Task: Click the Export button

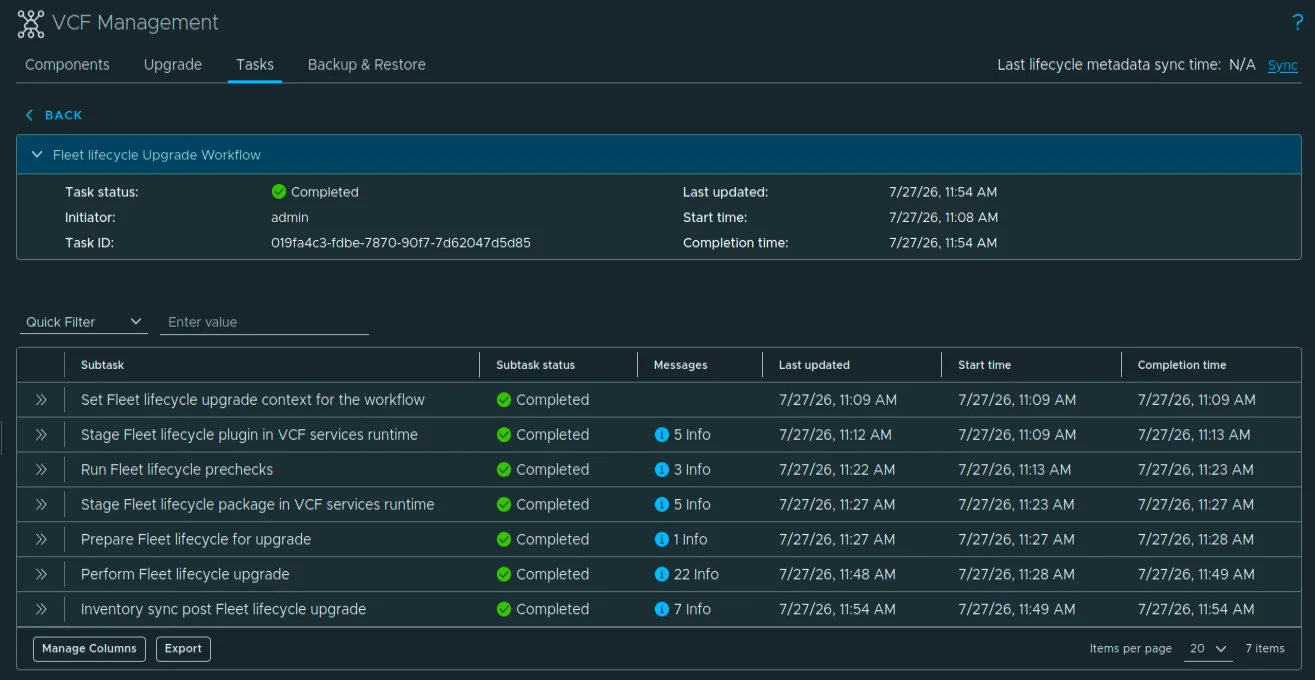Action: point(183,649)
